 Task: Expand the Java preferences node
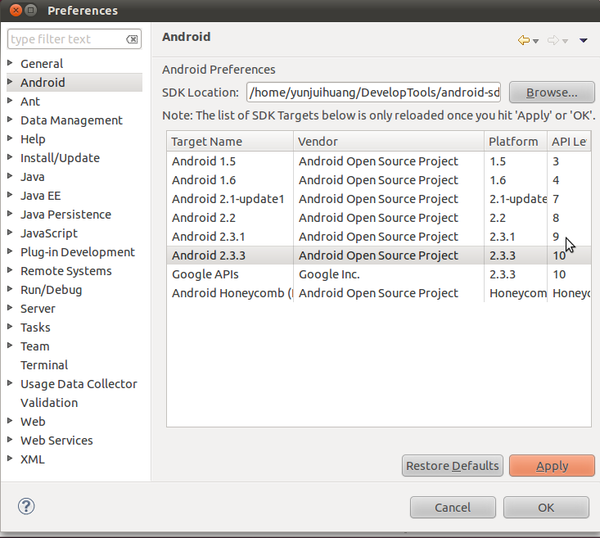click(x=10, y=176)
